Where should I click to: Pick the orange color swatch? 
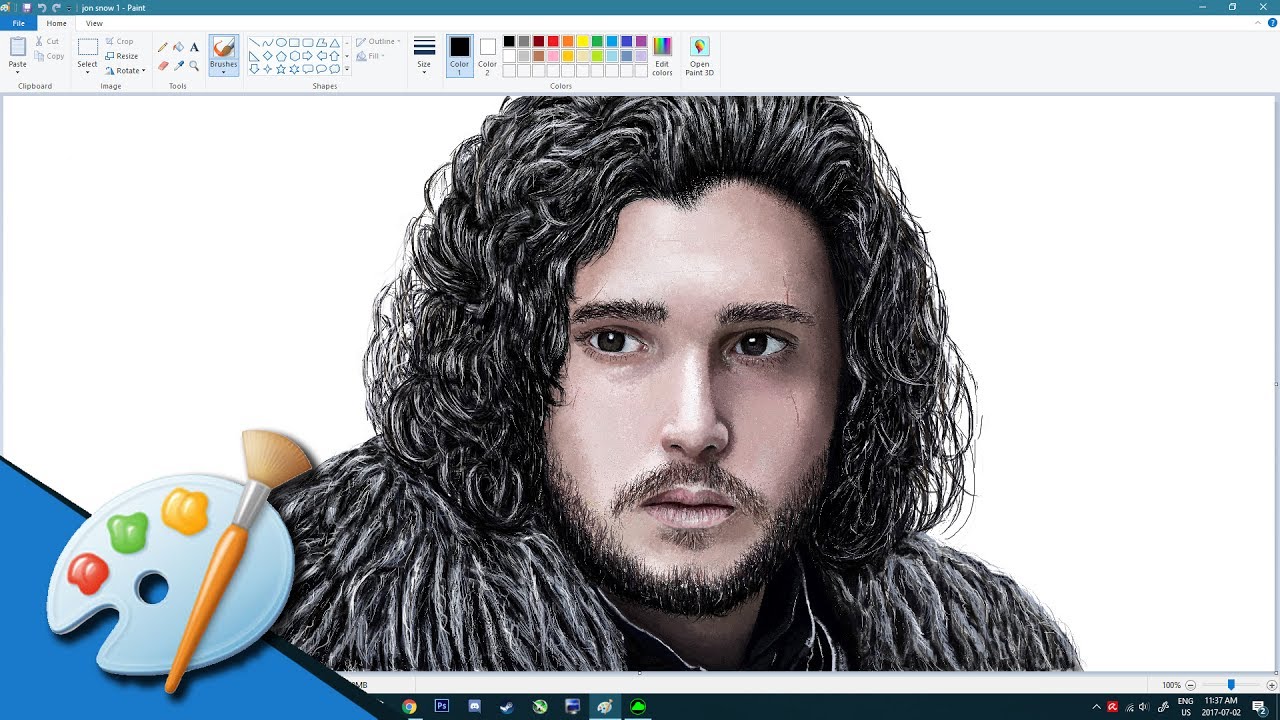click(568, 41)
